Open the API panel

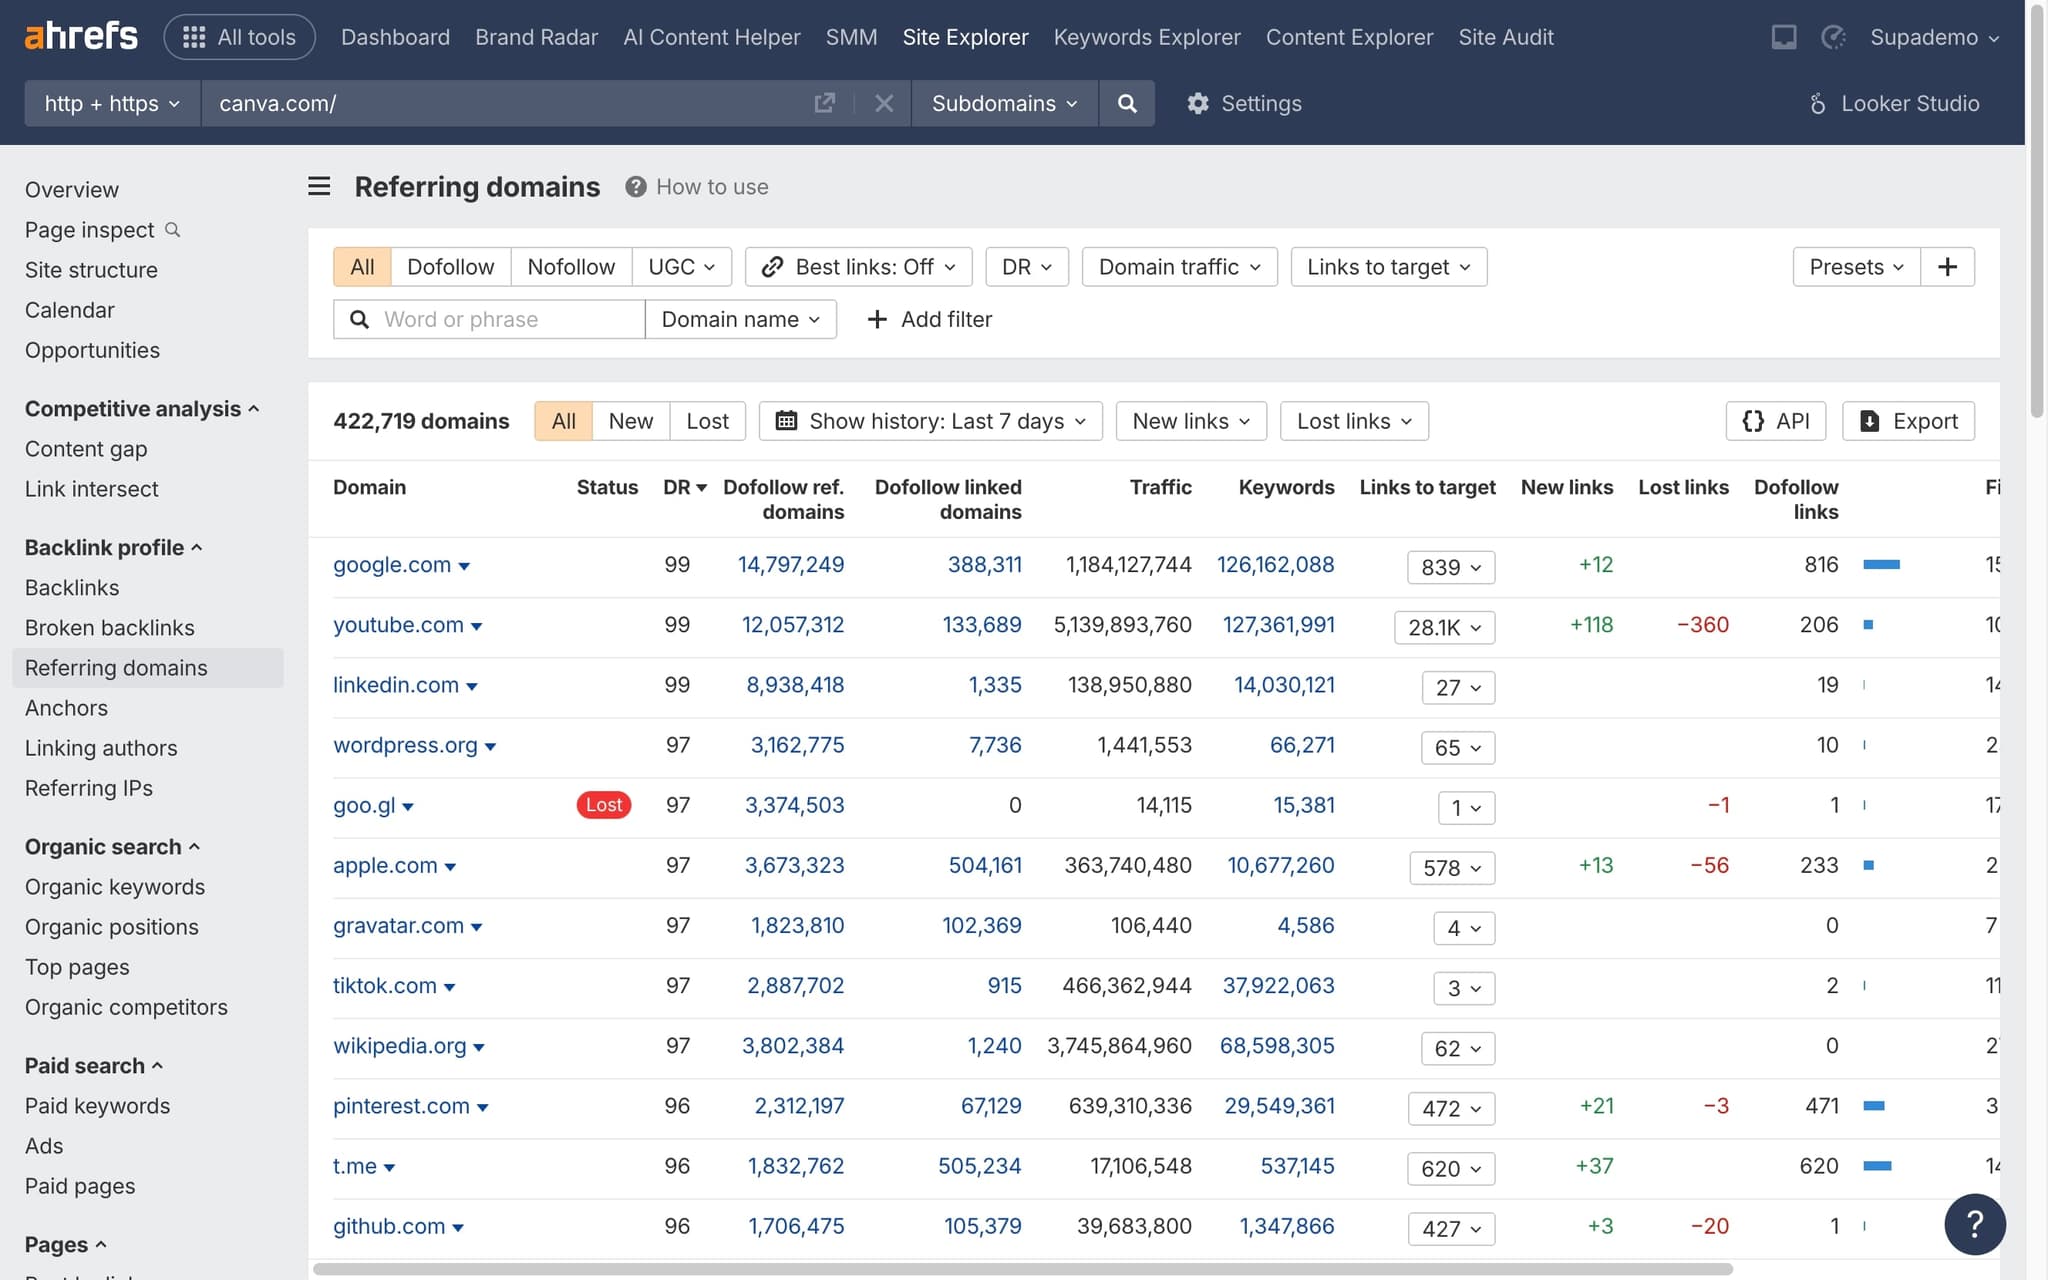pyautogui.click(x=1776, y=420)
